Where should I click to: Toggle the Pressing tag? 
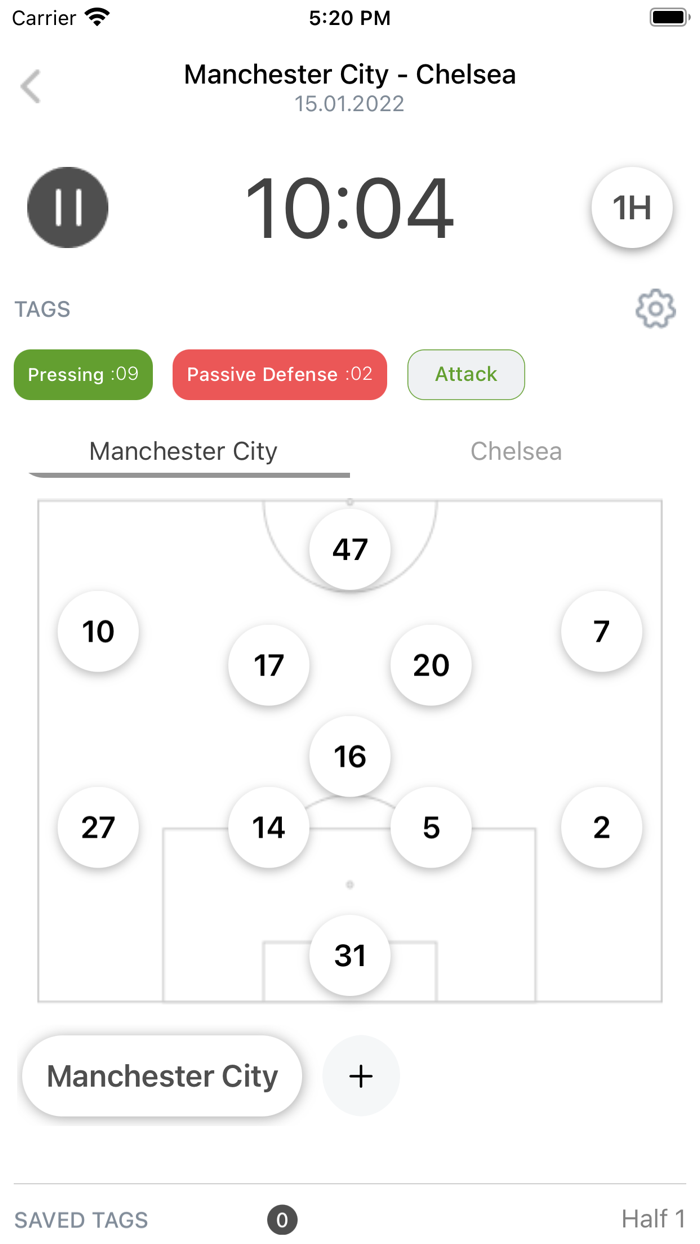pos(83,375)
